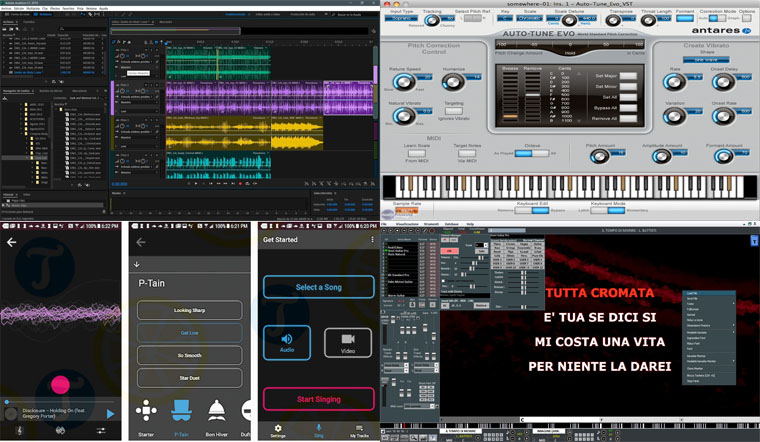Tap the glasses effects icon at bottom of recording screen

click(x=60, y=430)
